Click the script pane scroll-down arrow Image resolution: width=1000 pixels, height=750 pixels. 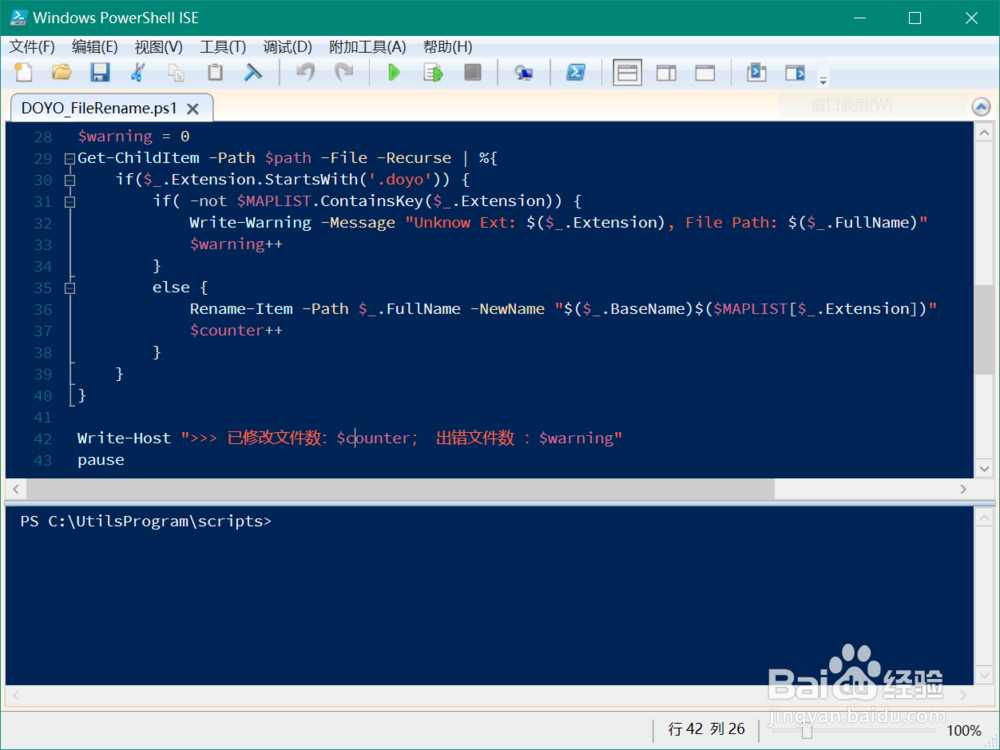coord(983,469)
